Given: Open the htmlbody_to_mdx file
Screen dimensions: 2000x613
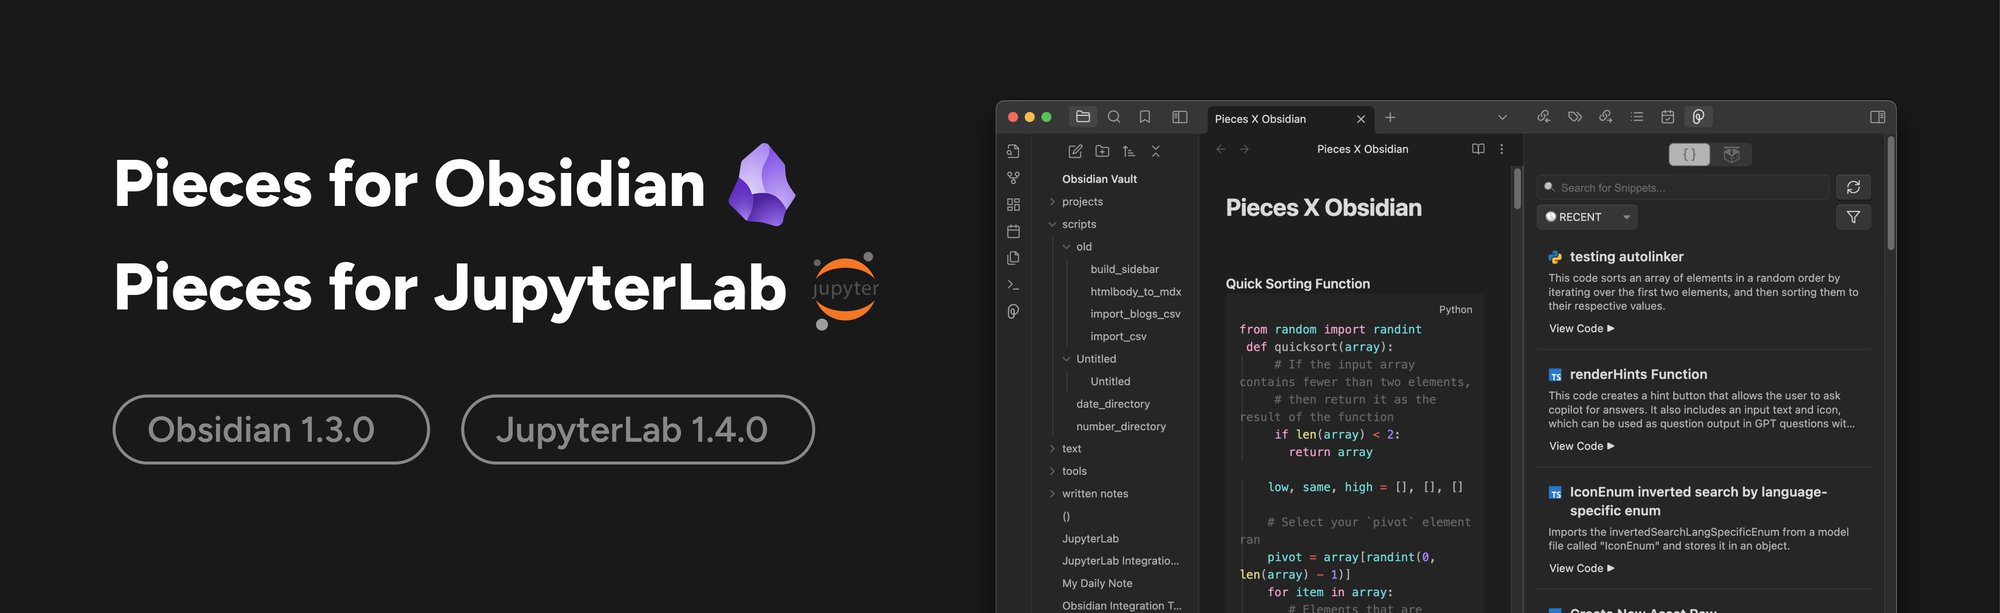Looking at the screenshot, I should (1136, 292).
